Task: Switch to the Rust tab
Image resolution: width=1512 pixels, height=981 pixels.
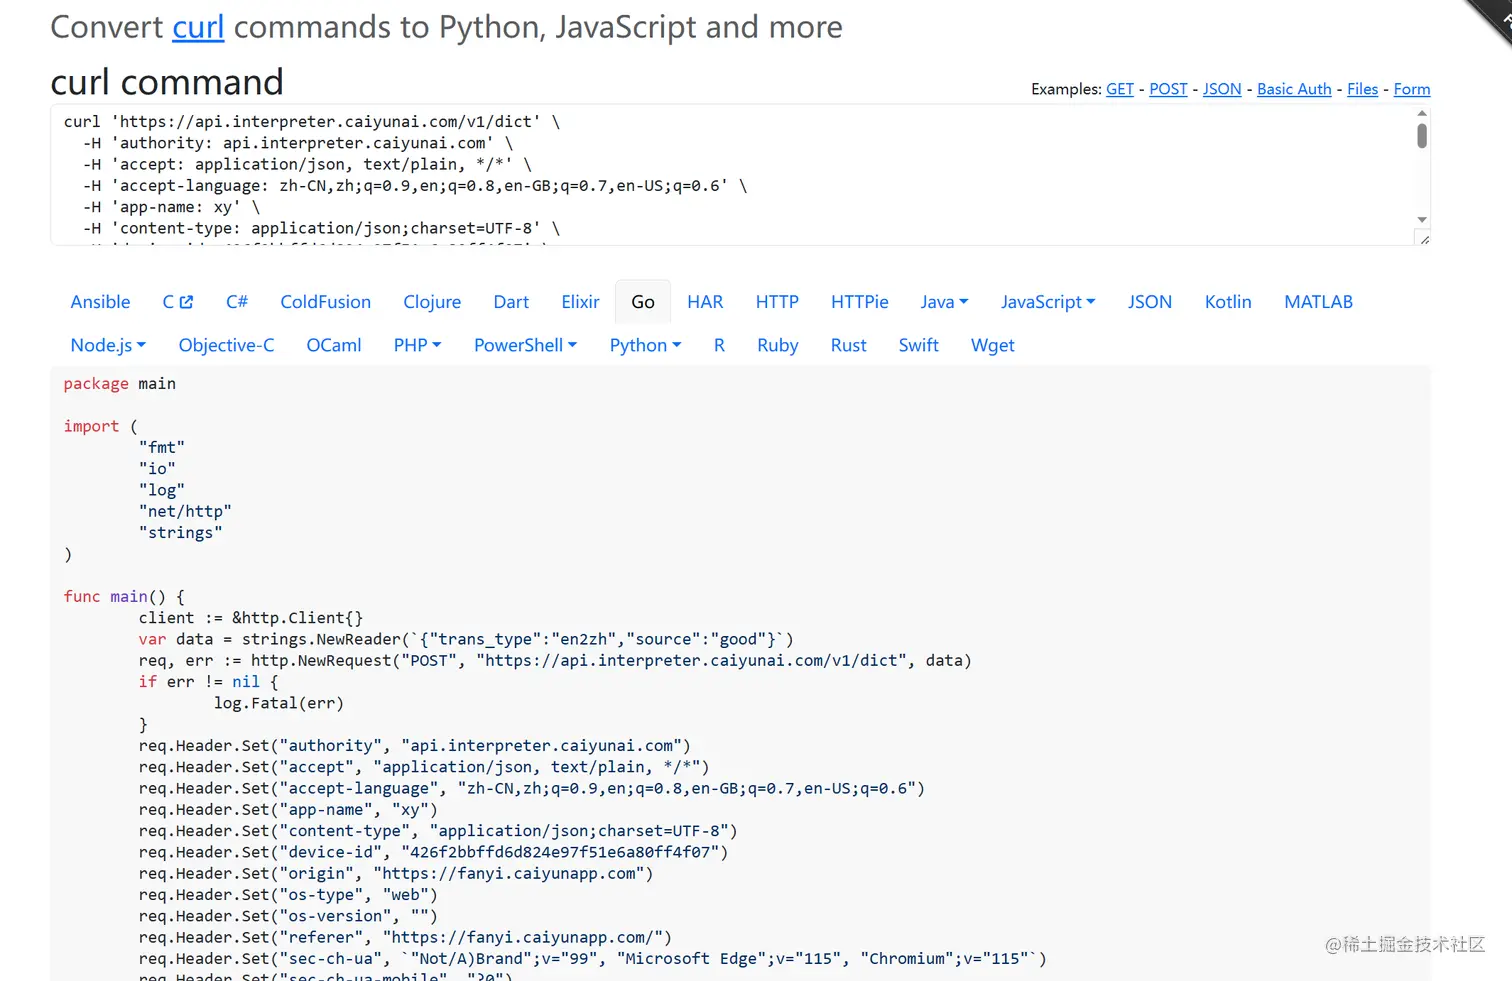Action: 848,345
